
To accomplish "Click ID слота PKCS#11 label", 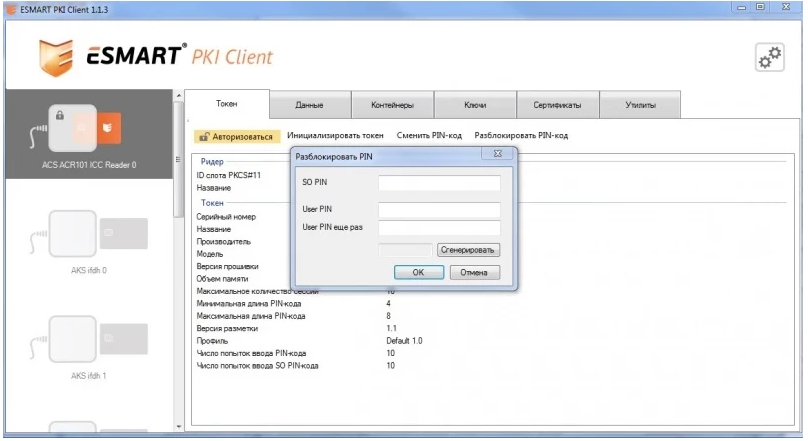I will pos(228,175).
